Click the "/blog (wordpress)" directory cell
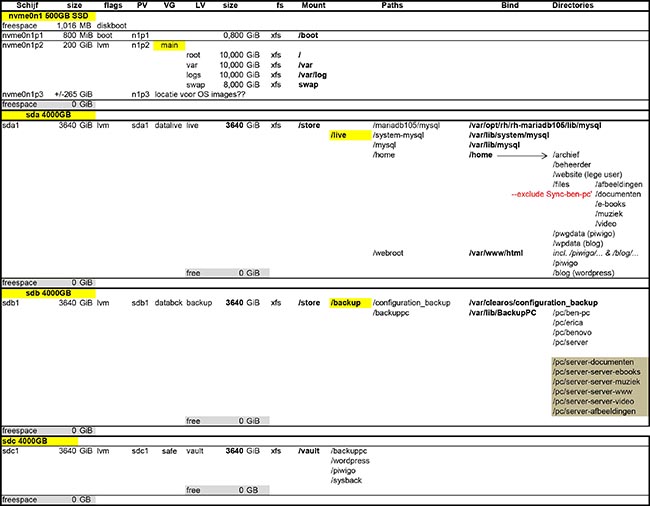This screenshot has width=650, height=506. 583,273
